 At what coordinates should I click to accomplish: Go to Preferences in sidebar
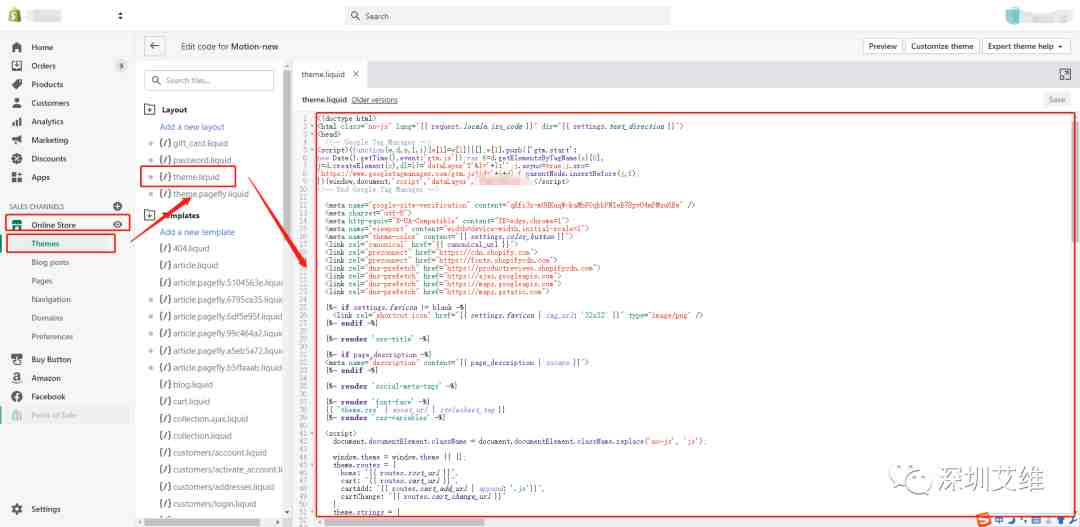(x=52, y=337)
